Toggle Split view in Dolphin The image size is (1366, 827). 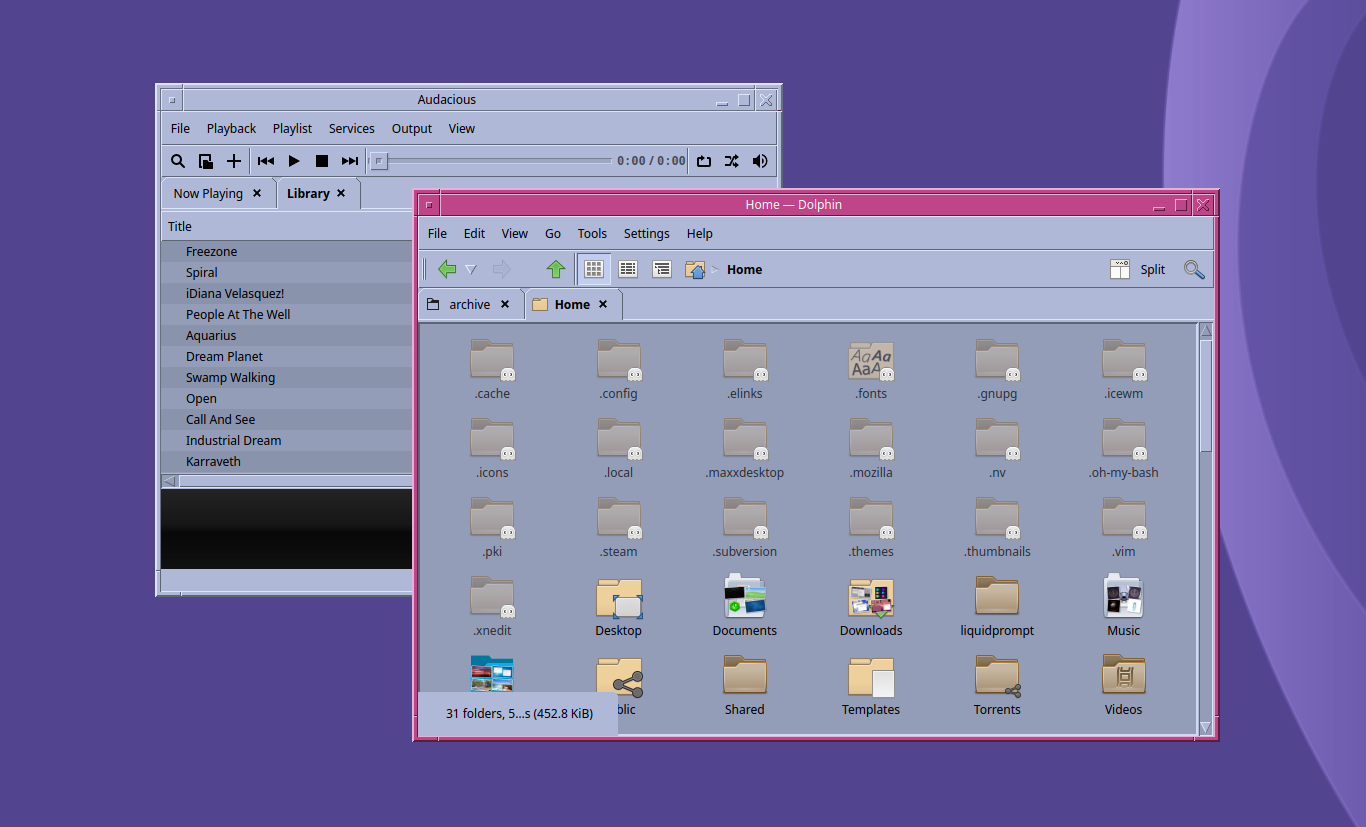point(1138,270)
